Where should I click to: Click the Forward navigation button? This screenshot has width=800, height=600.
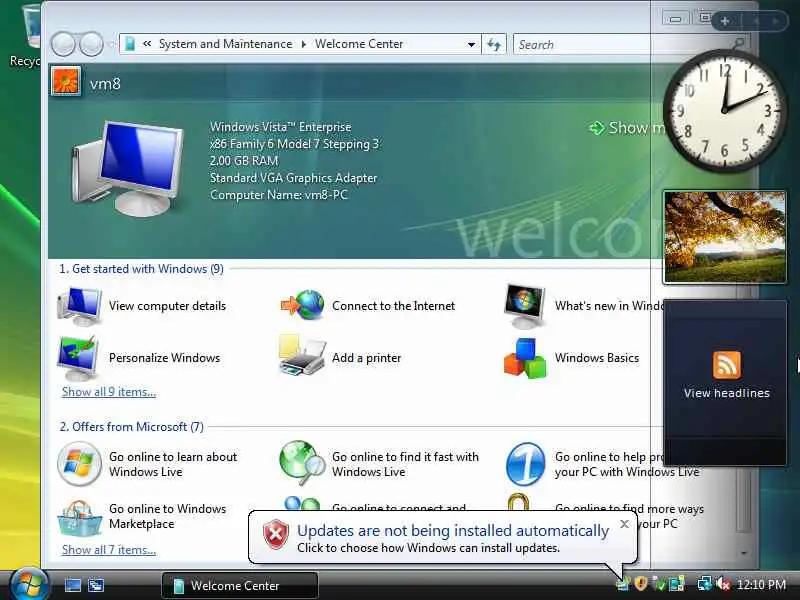pyautogui.click(x=91, y=44)
